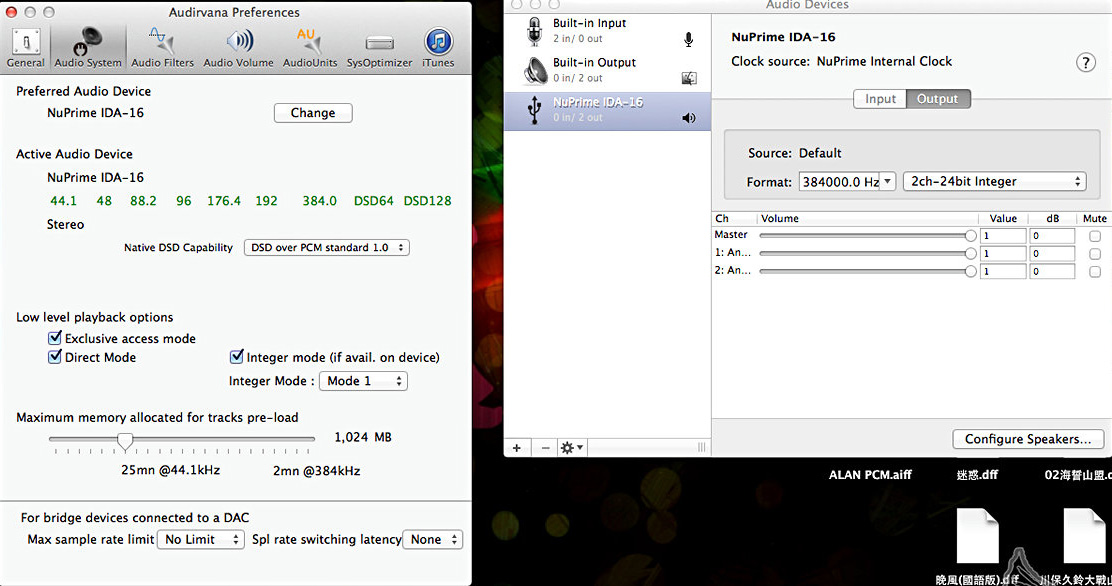Screen dimensions: 1112x586
Task: Click the default output speaker indicator on NuPrime
Action: coord(689,118)
